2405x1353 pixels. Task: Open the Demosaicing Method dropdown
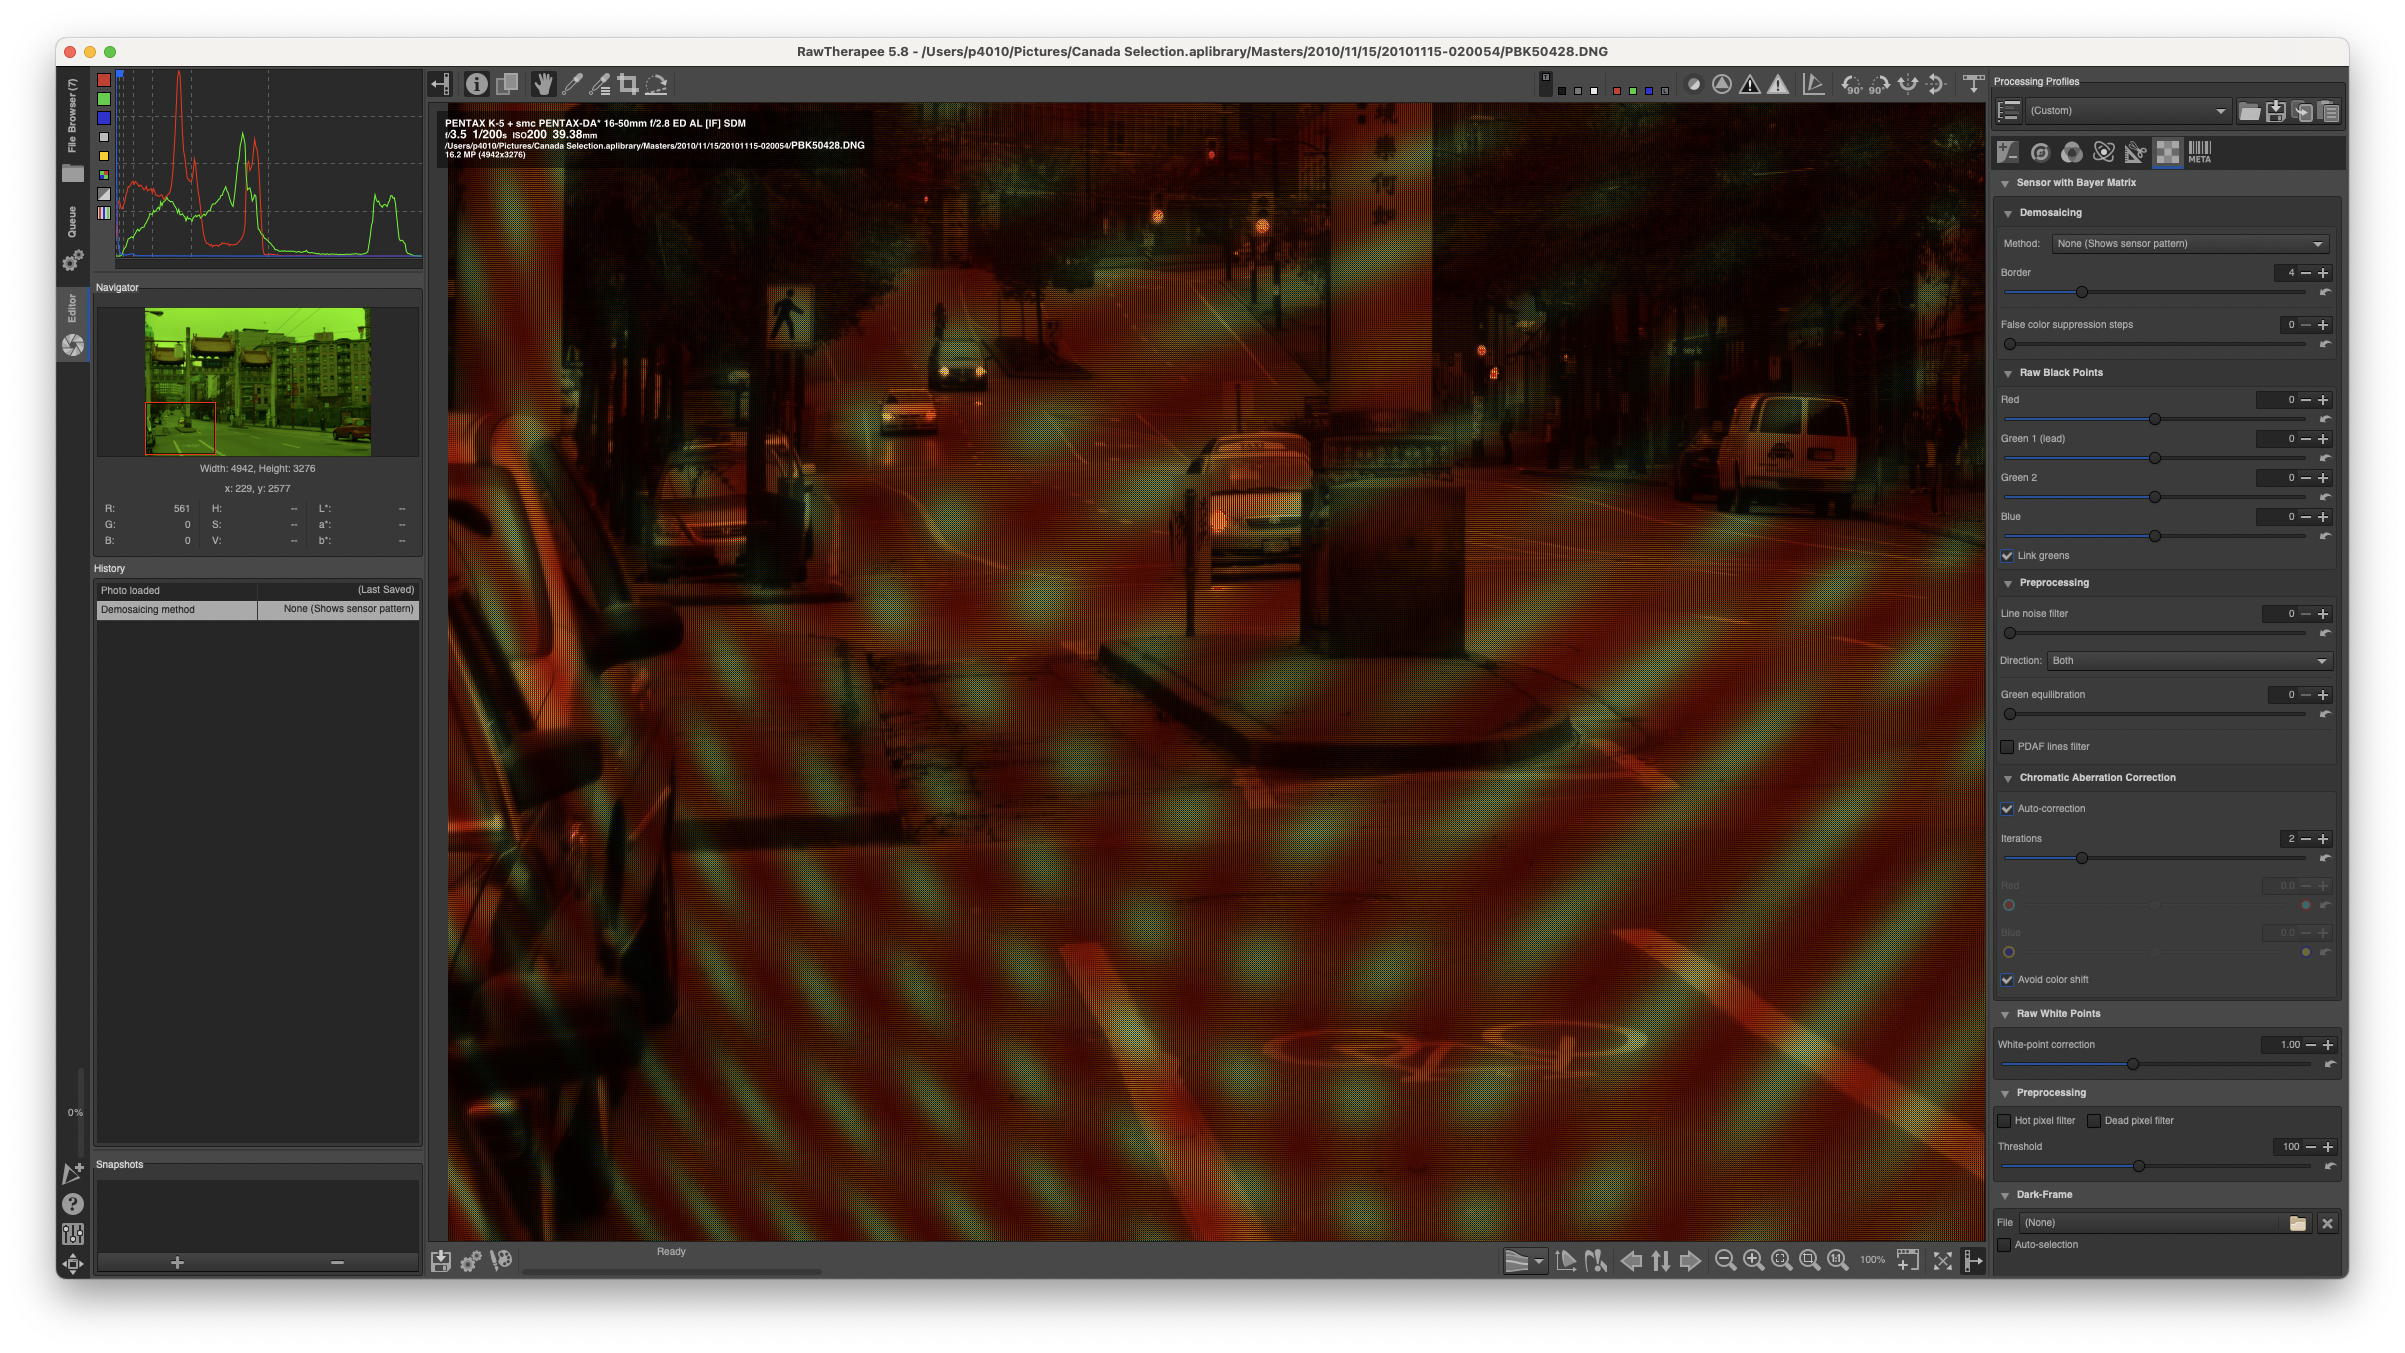pyautogui.click(x=2190, y=244)
